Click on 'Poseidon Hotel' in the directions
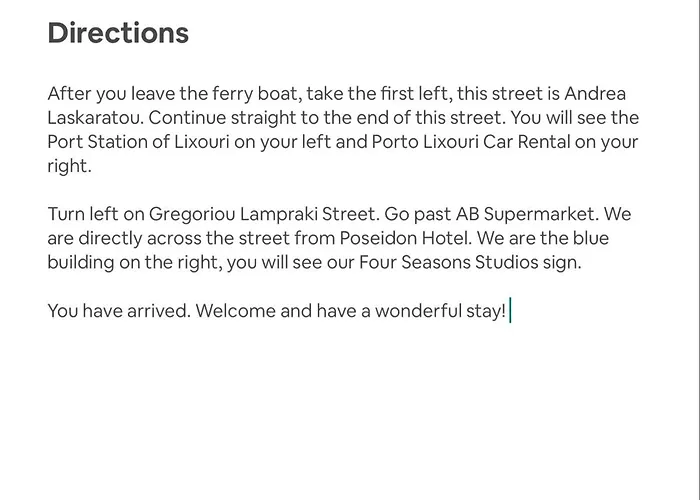Image resolution: width=700 pixels, height=500 pixels. (403, 238)
